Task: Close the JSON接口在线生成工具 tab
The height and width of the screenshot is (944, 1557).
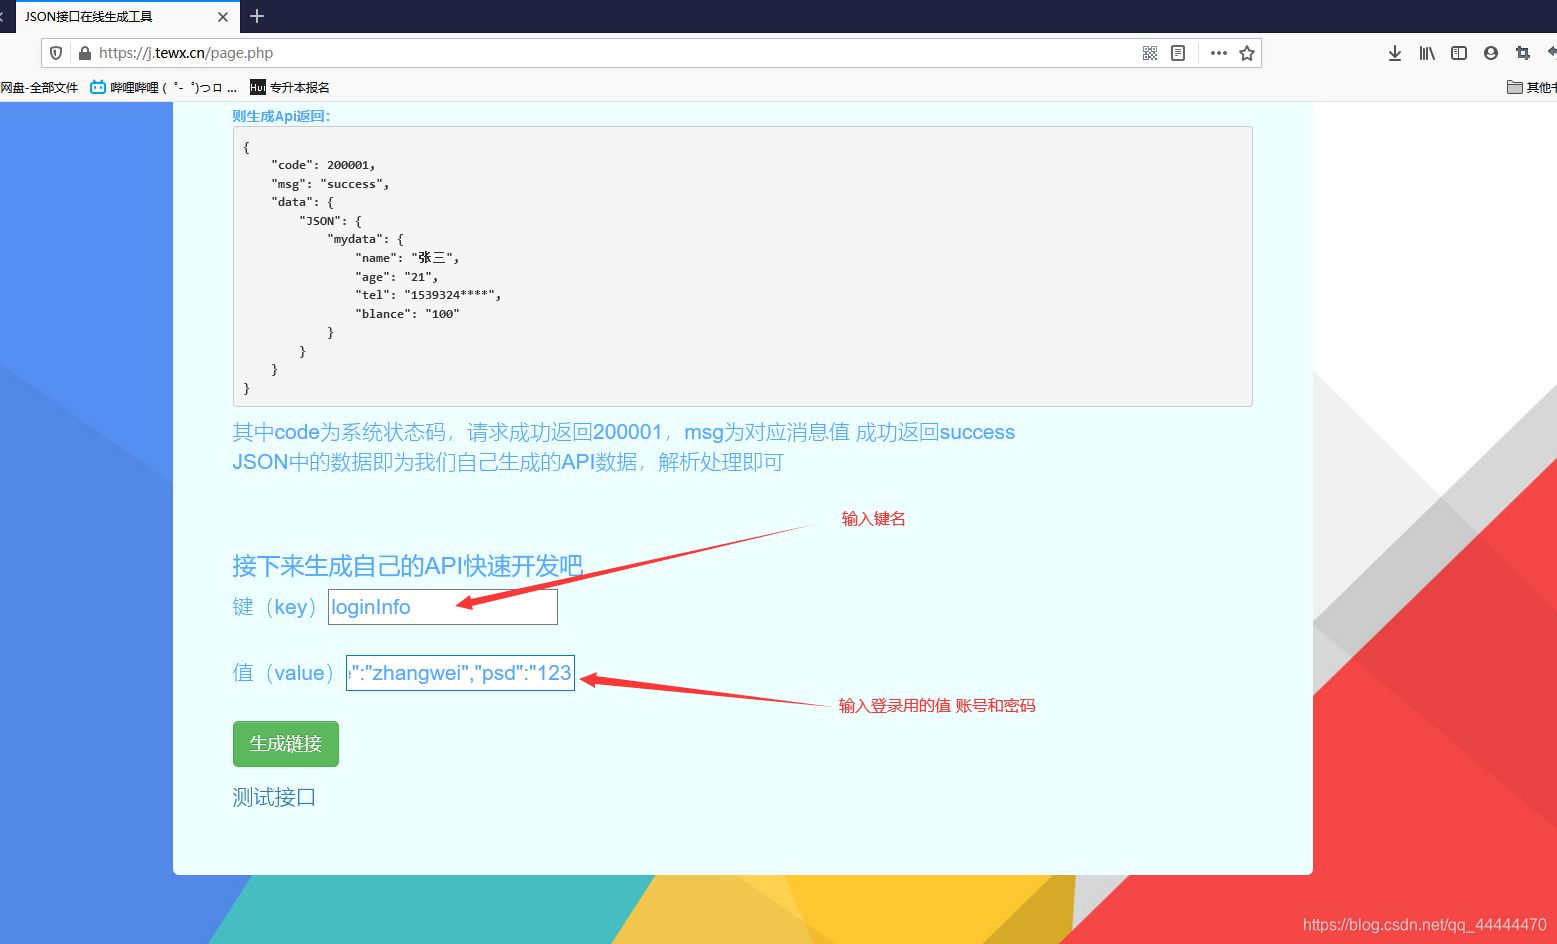Action: coord(223,17)
